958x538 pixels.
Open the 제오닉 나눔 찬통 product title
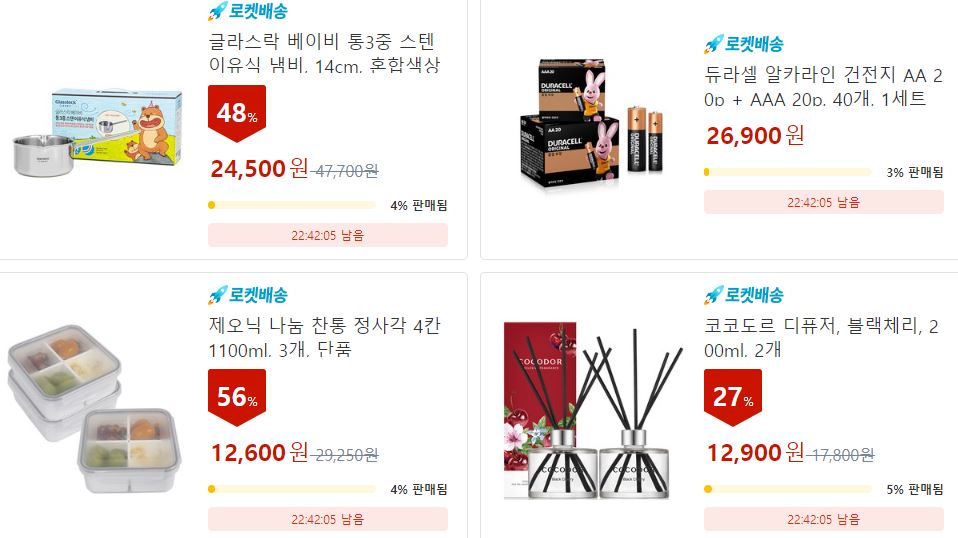pos(324,337)
